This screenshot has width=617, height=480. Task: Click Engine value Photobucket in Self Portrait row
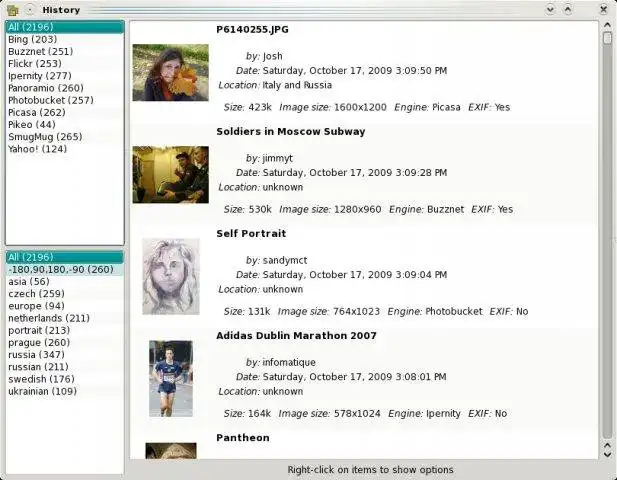[x=454, y=312]
